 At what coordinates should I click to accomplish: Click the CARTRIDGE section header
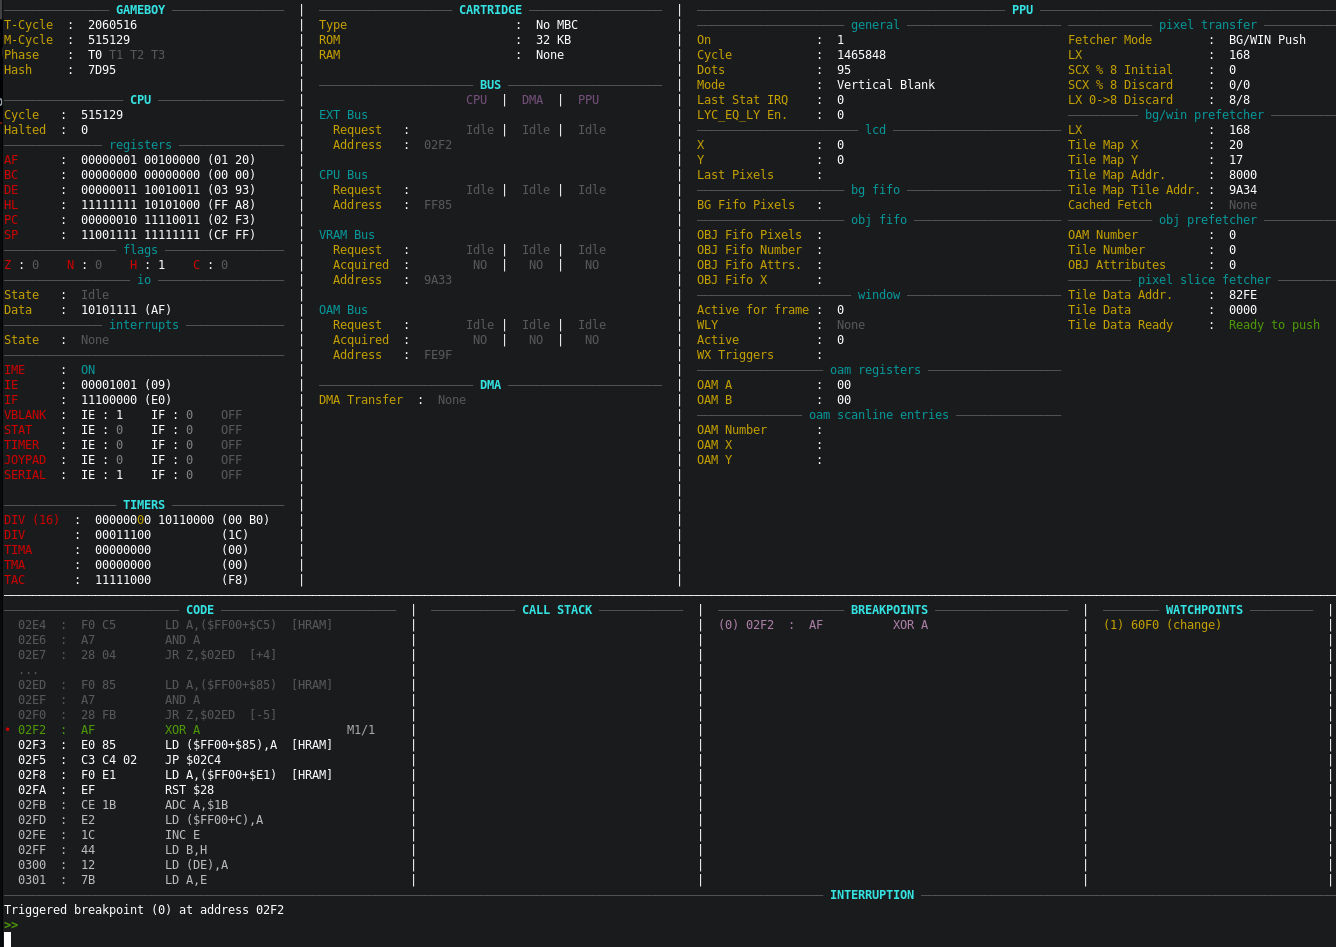[490, 10]
